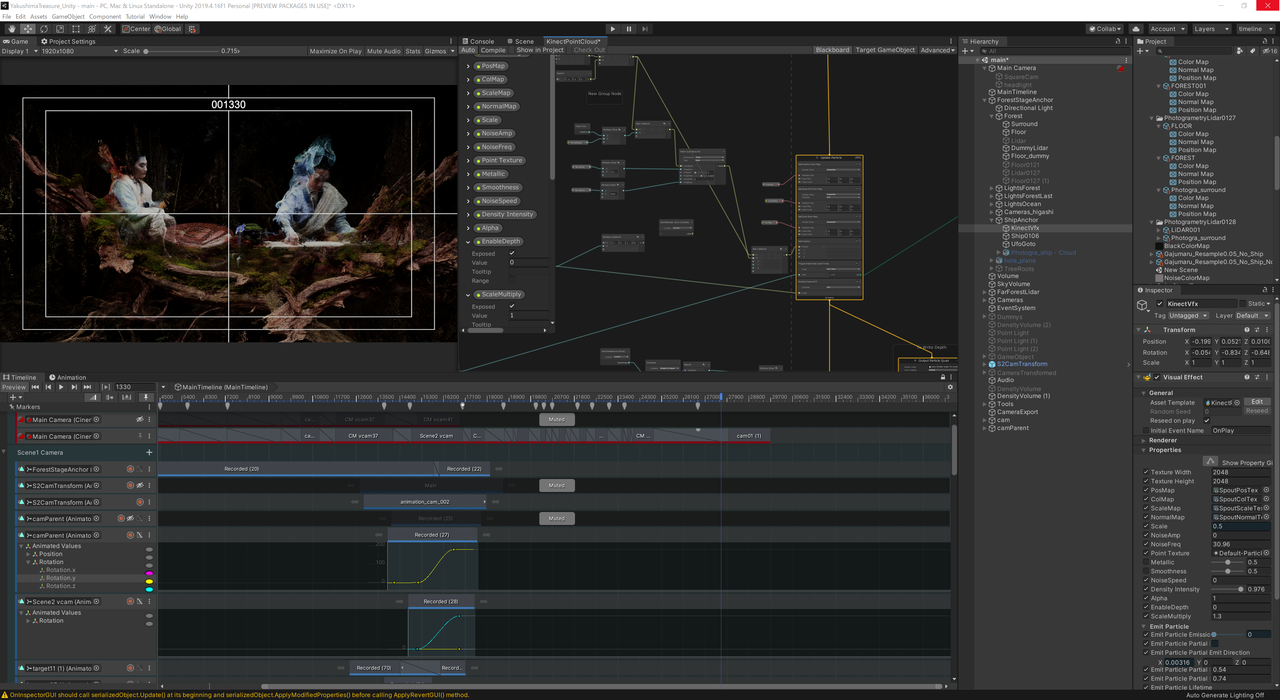Arm the record button on target11 track
Screen dimensions: 1280x700
(130, 668)
